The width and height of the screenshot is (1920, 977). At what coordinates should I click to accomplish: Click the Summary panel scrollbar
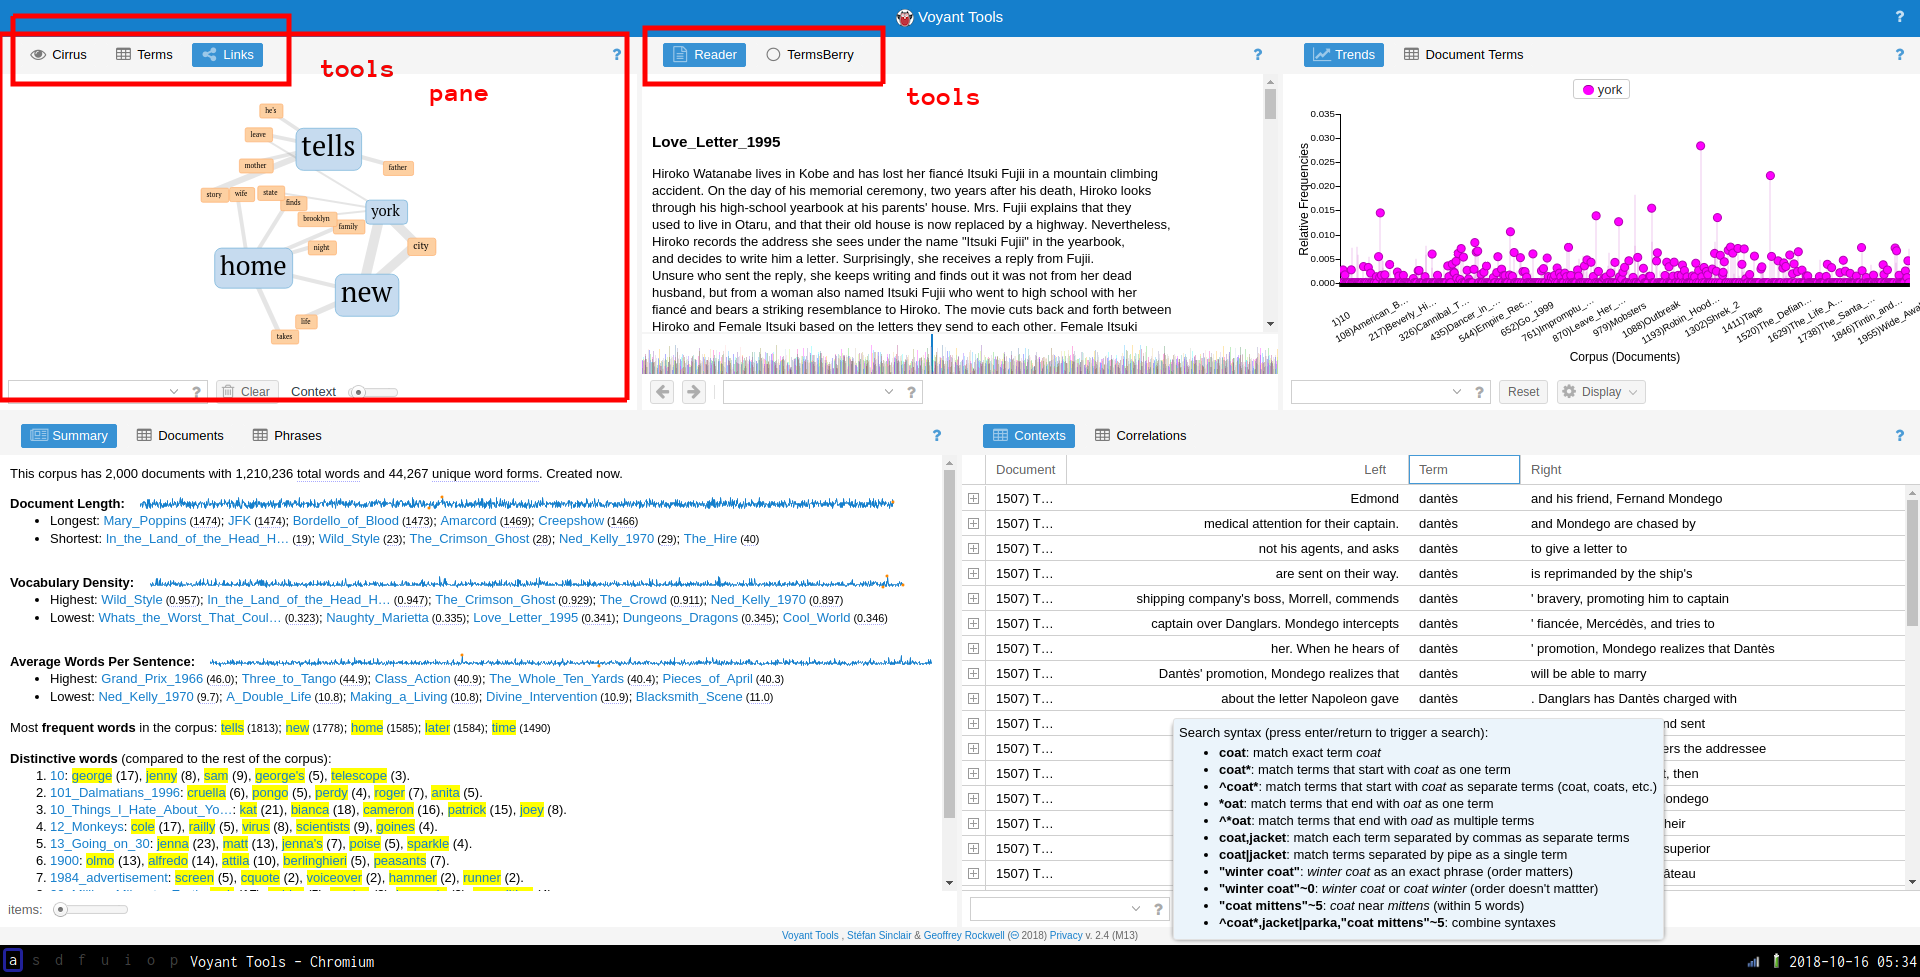pyautogui.click(x=949, y=643)
